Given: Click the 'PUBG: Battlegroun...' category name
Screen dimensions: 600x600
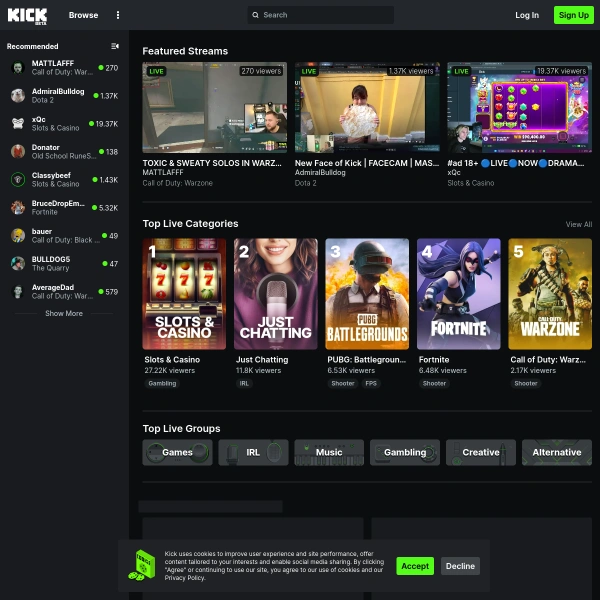Looking at the screenshot, I should [366, 360].
